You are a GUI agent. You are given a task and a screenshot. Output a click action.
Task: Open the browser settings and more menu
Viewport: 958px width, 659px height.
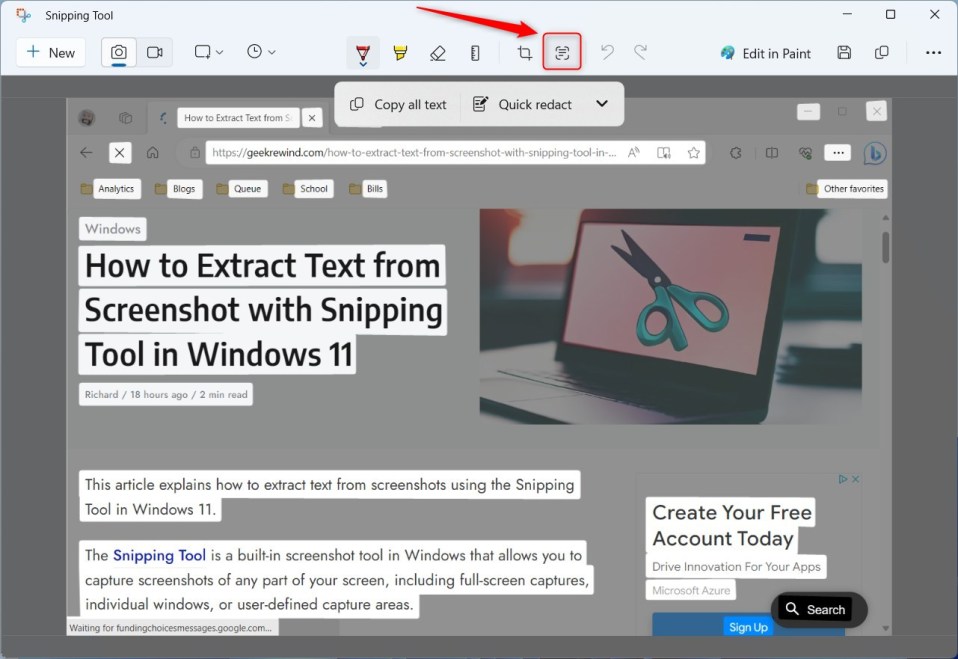(838, 153)
